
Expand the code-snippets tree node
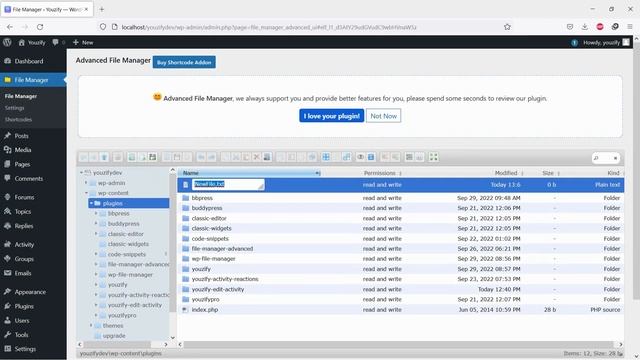96,254
